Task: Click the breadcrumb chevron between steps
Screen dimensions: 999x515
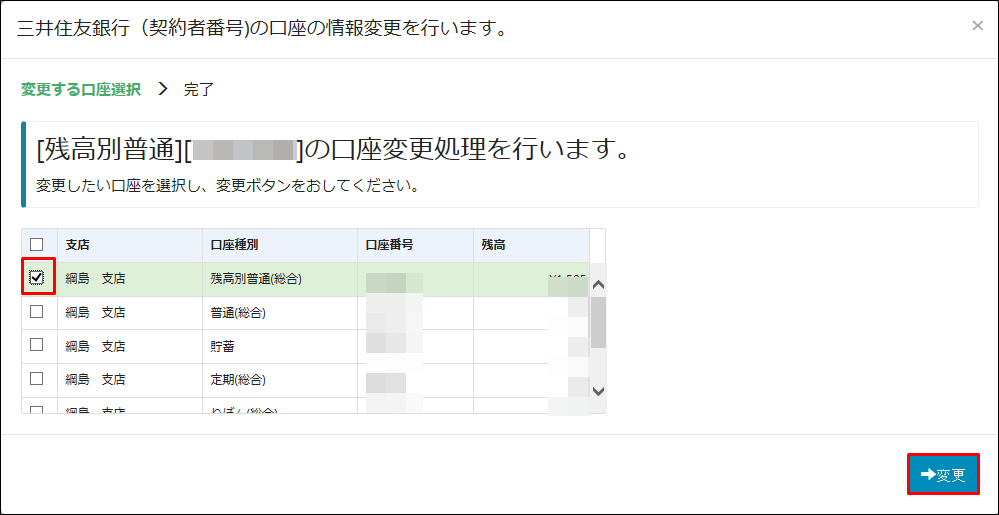Action: [x=163, y=89]
